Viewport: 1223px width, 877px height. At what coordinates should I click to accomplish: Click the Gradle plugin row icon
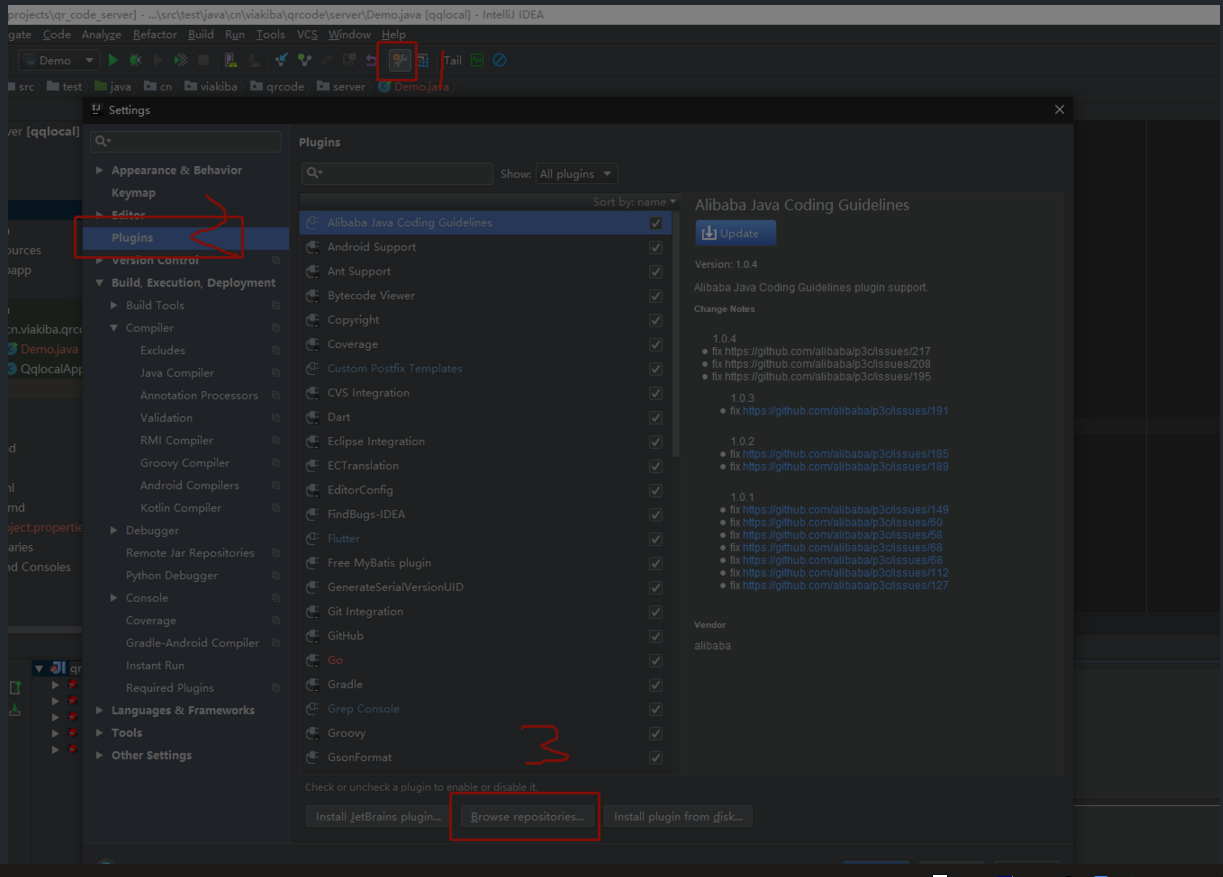313,684
